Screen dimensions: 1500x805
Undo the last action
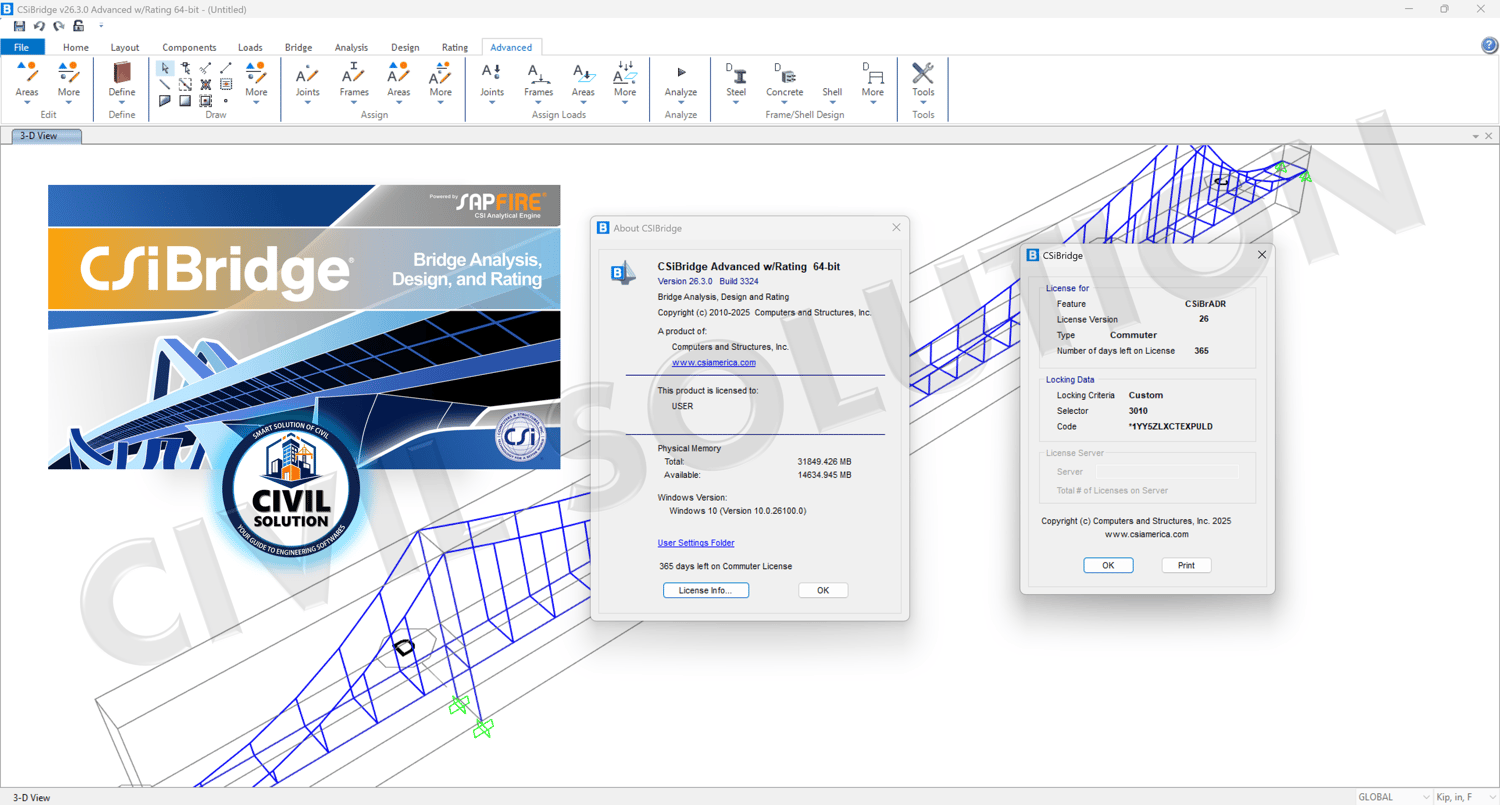pos(39,26)
